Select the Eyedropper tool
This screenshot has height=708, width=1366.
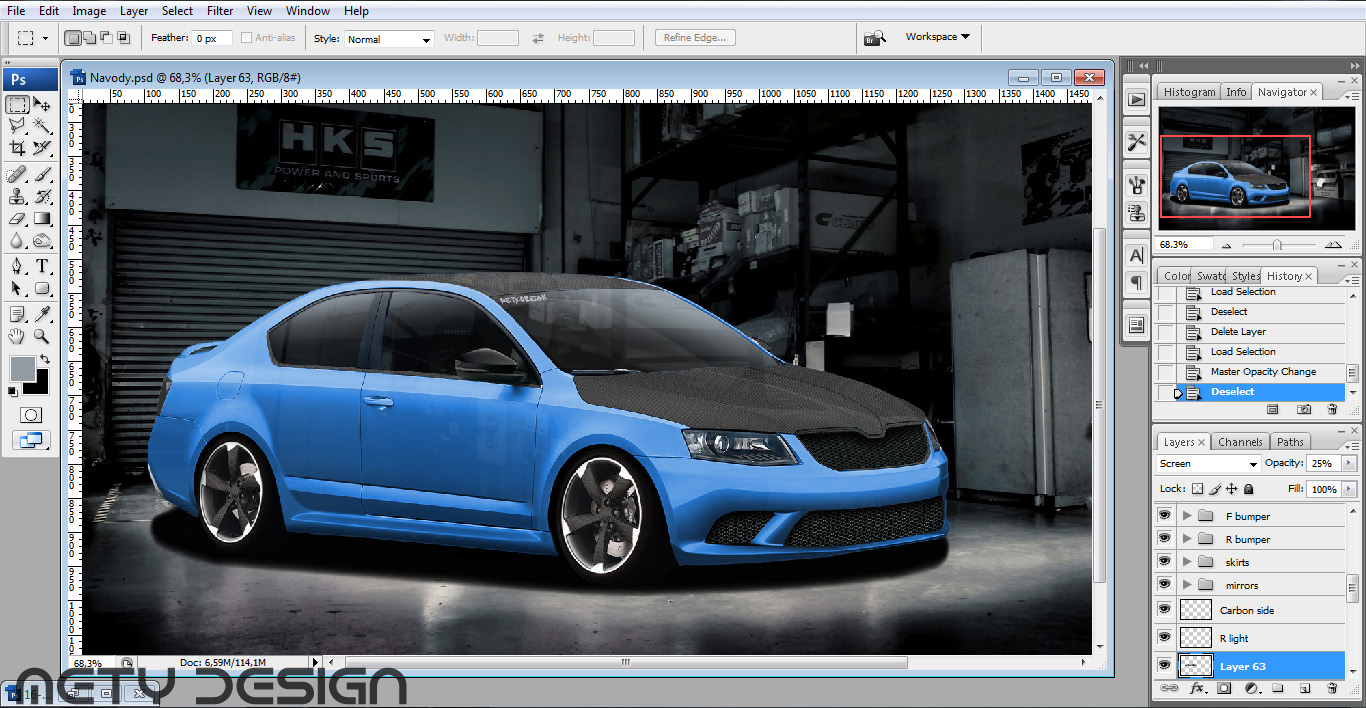click(42, 314)
